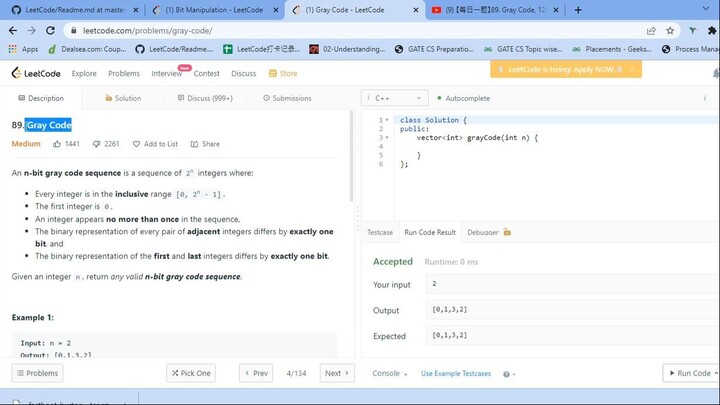
Task: Click the help question mark icon
Action: coord(506,374)
